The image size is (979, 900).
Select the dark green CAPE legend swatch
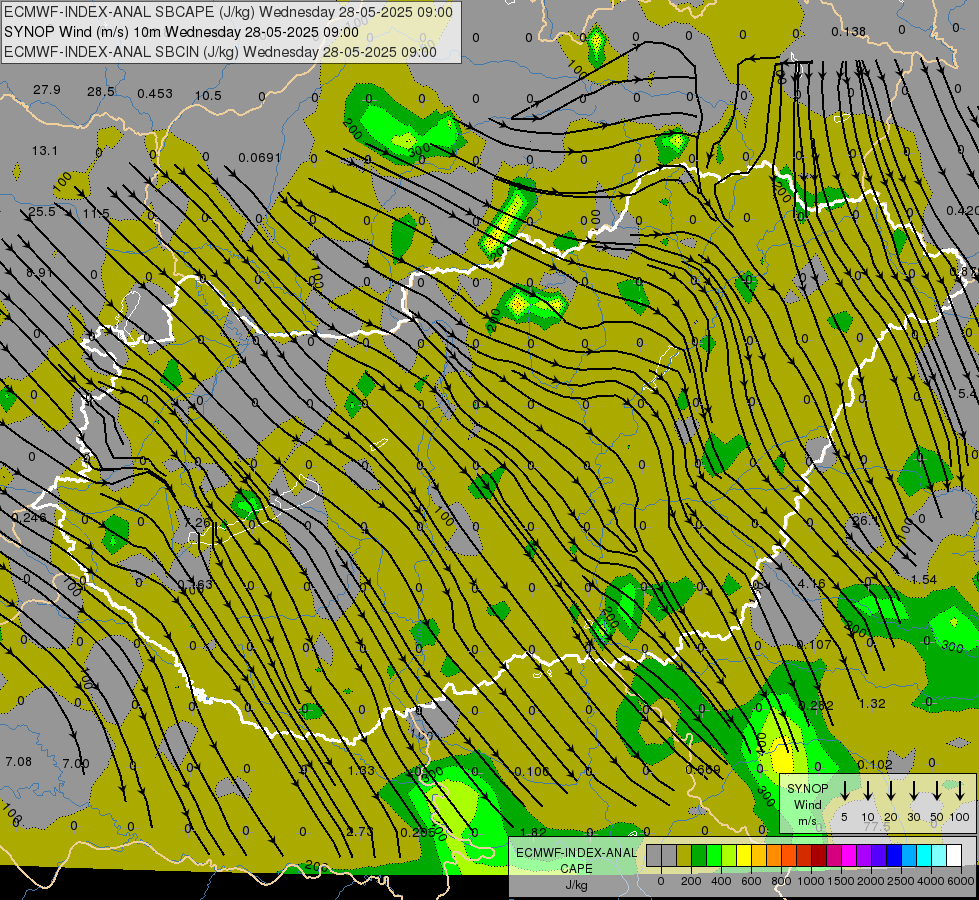tap(699, 855)
